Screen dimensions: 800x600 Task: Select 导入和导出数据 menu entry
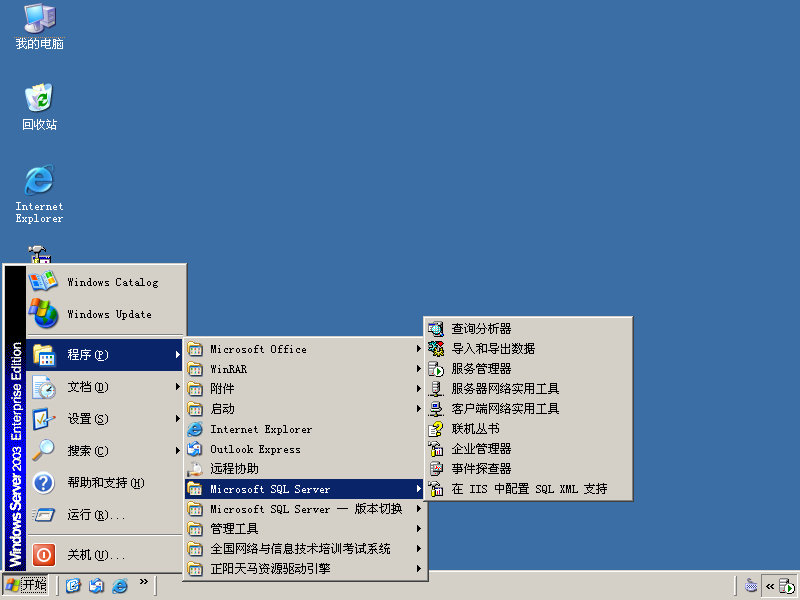click(x=529, y=349)
